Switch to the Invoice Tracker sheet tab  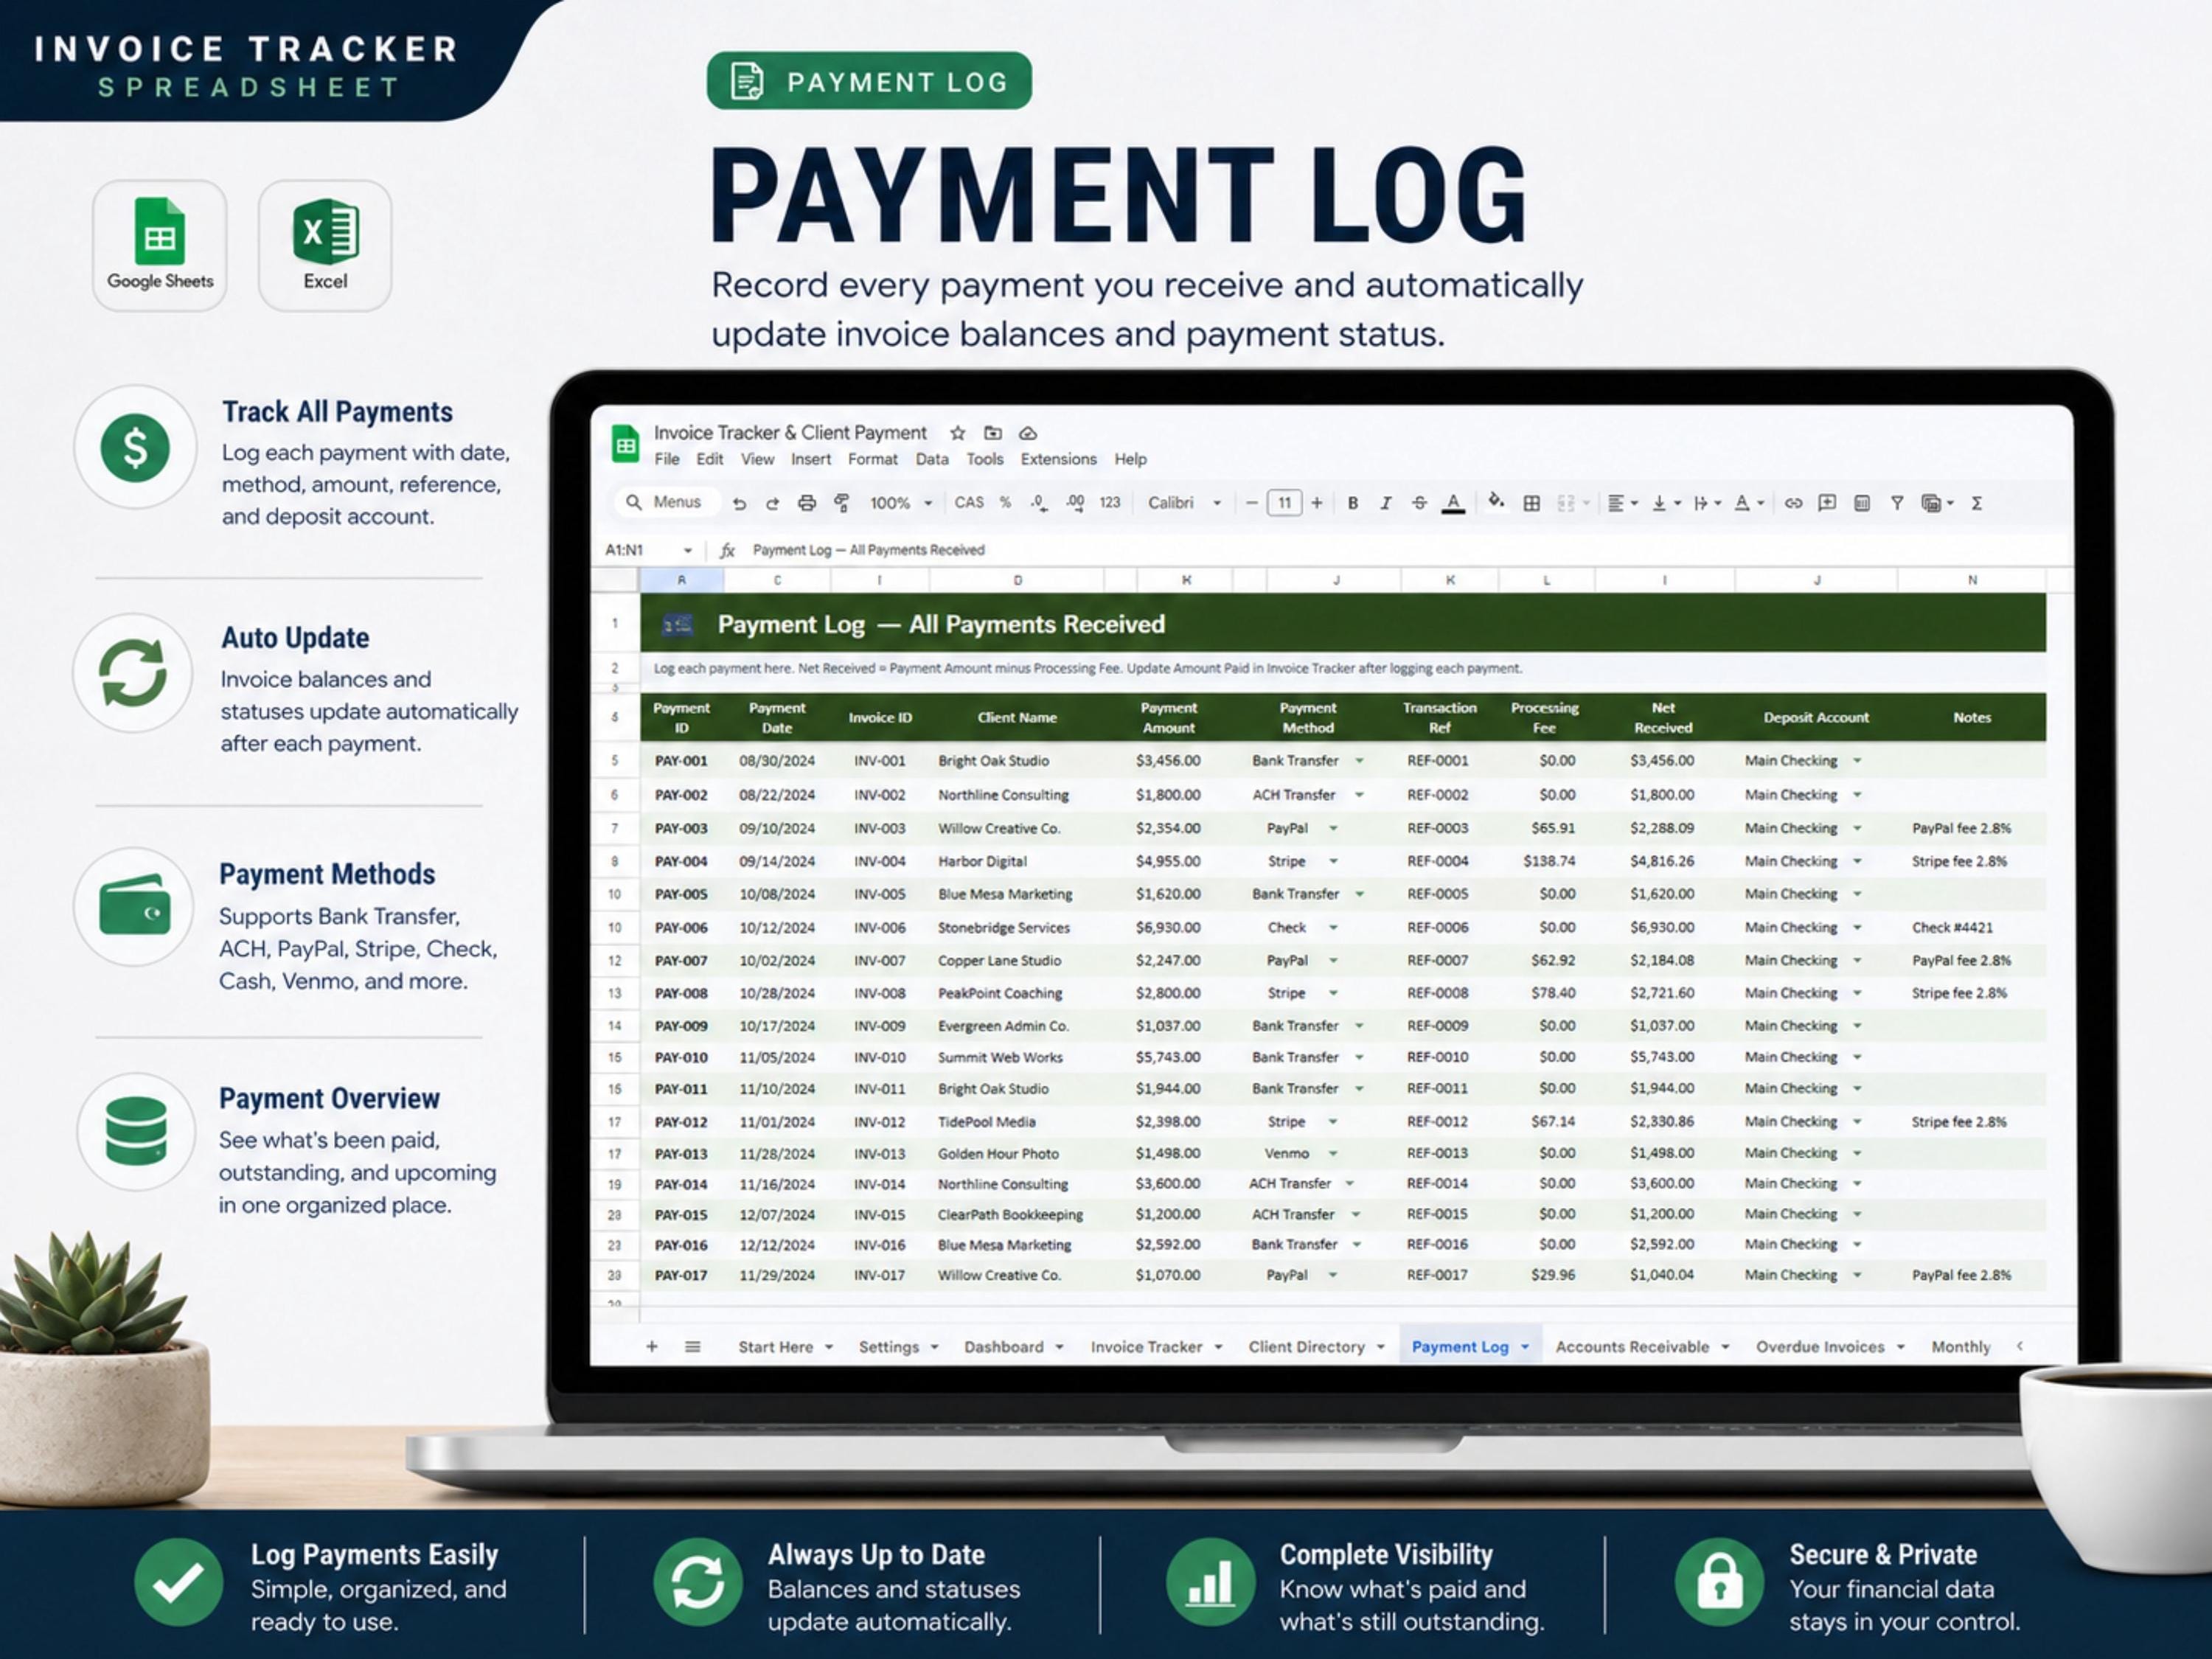pyautogui.click(x=1146, y=1347)
